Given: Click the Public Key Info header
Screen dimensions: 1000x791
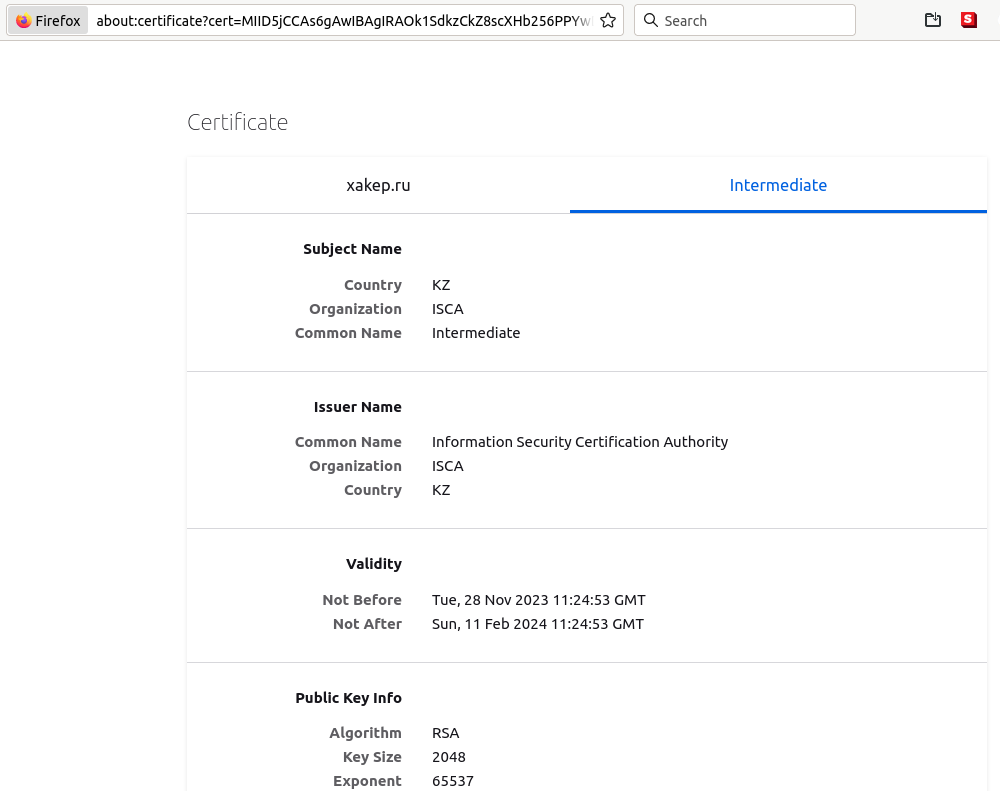Looking at the screenshot, I should click(348, 698).
